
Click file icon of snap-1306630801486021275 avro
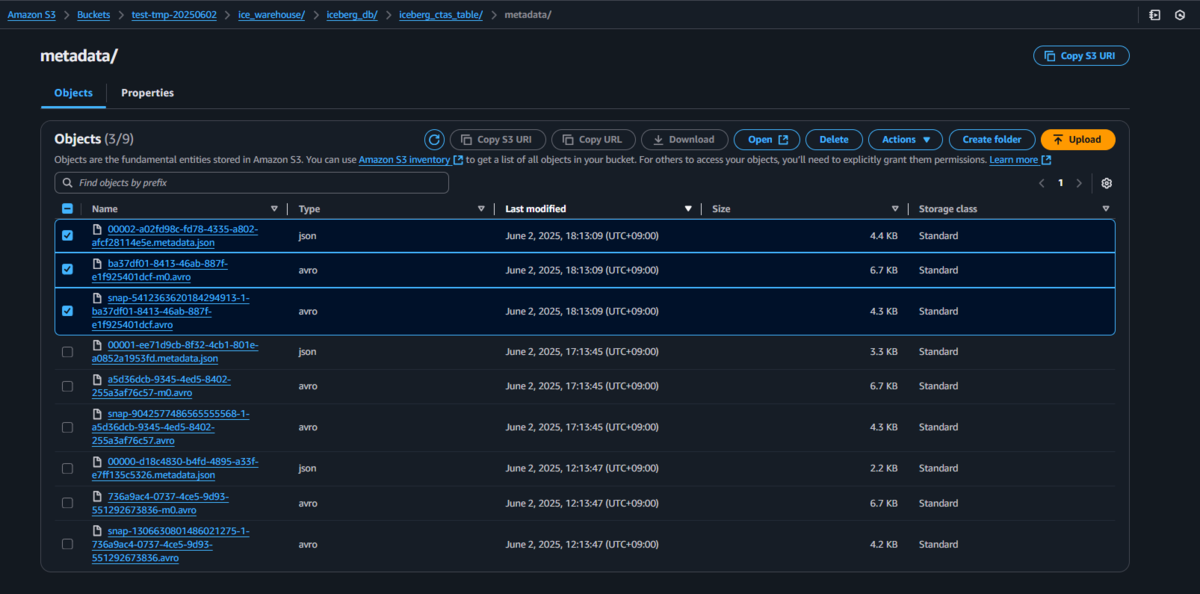[98, 531]
